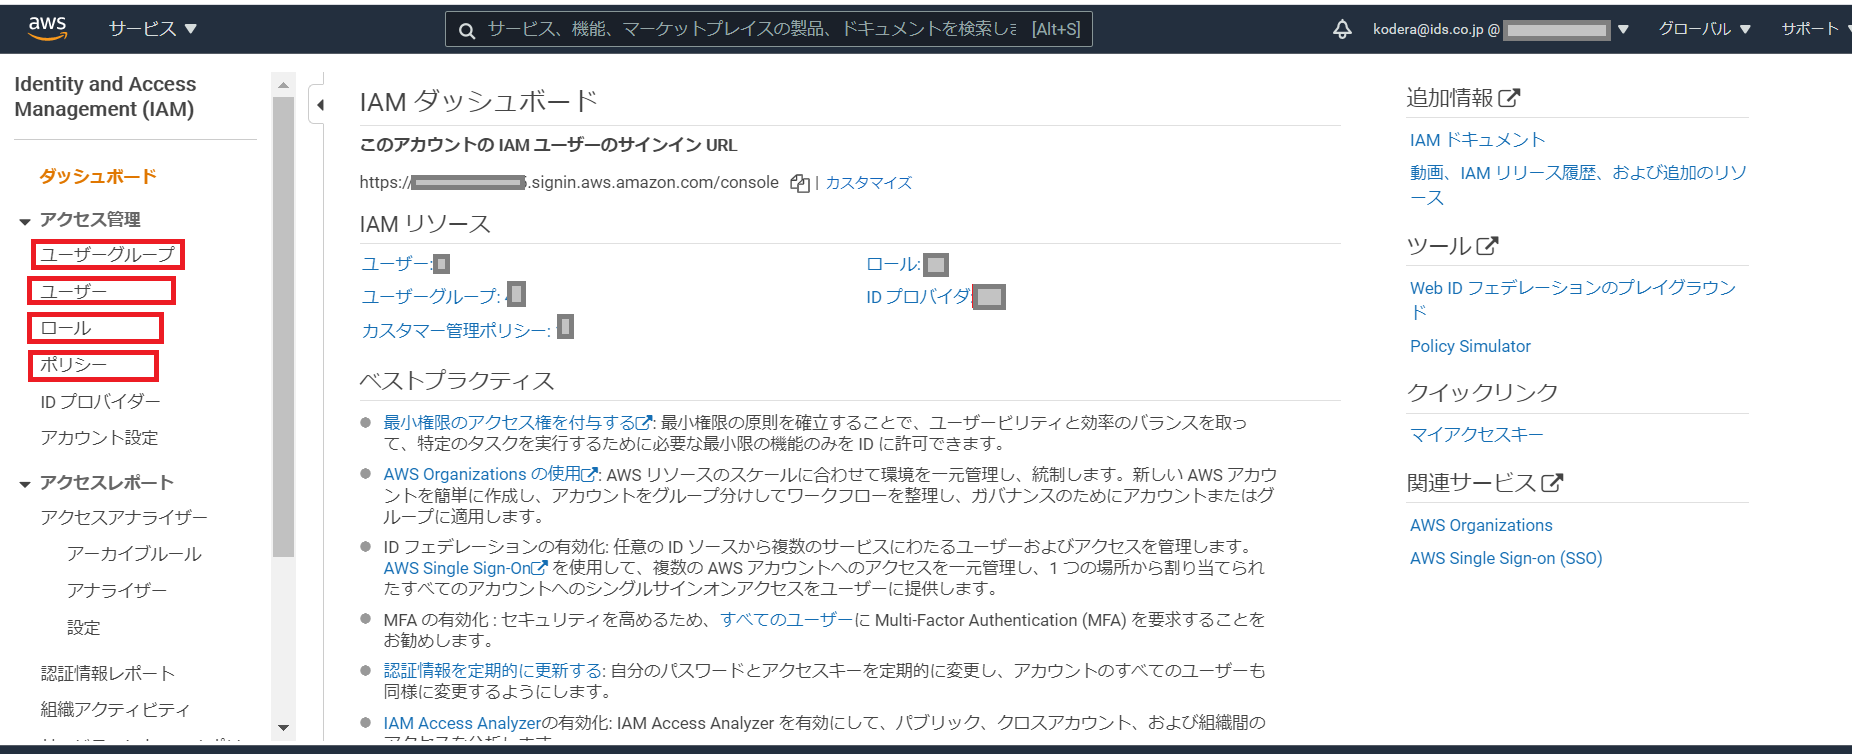Click the search magnifier icon
The width and height of the screenshot is (1852, 754).
point(466,30)
